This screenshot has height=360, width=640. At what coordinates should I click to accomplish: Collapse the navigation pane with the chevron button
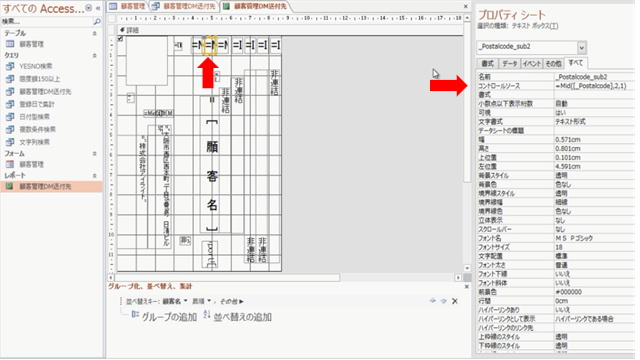[x=98, y=8]
